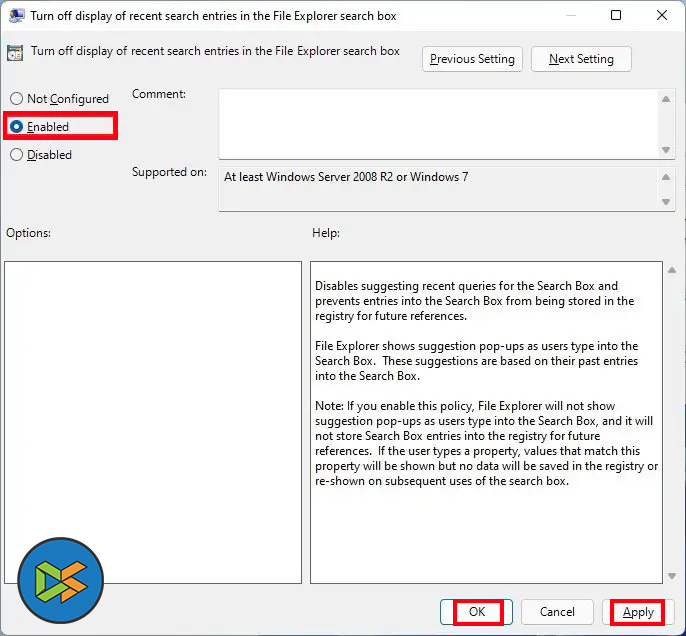The width and height of the screenshot is (686, 636).
Task: Click the 'At least Windows Server 2008 R2' text
Action: (346, 177)
